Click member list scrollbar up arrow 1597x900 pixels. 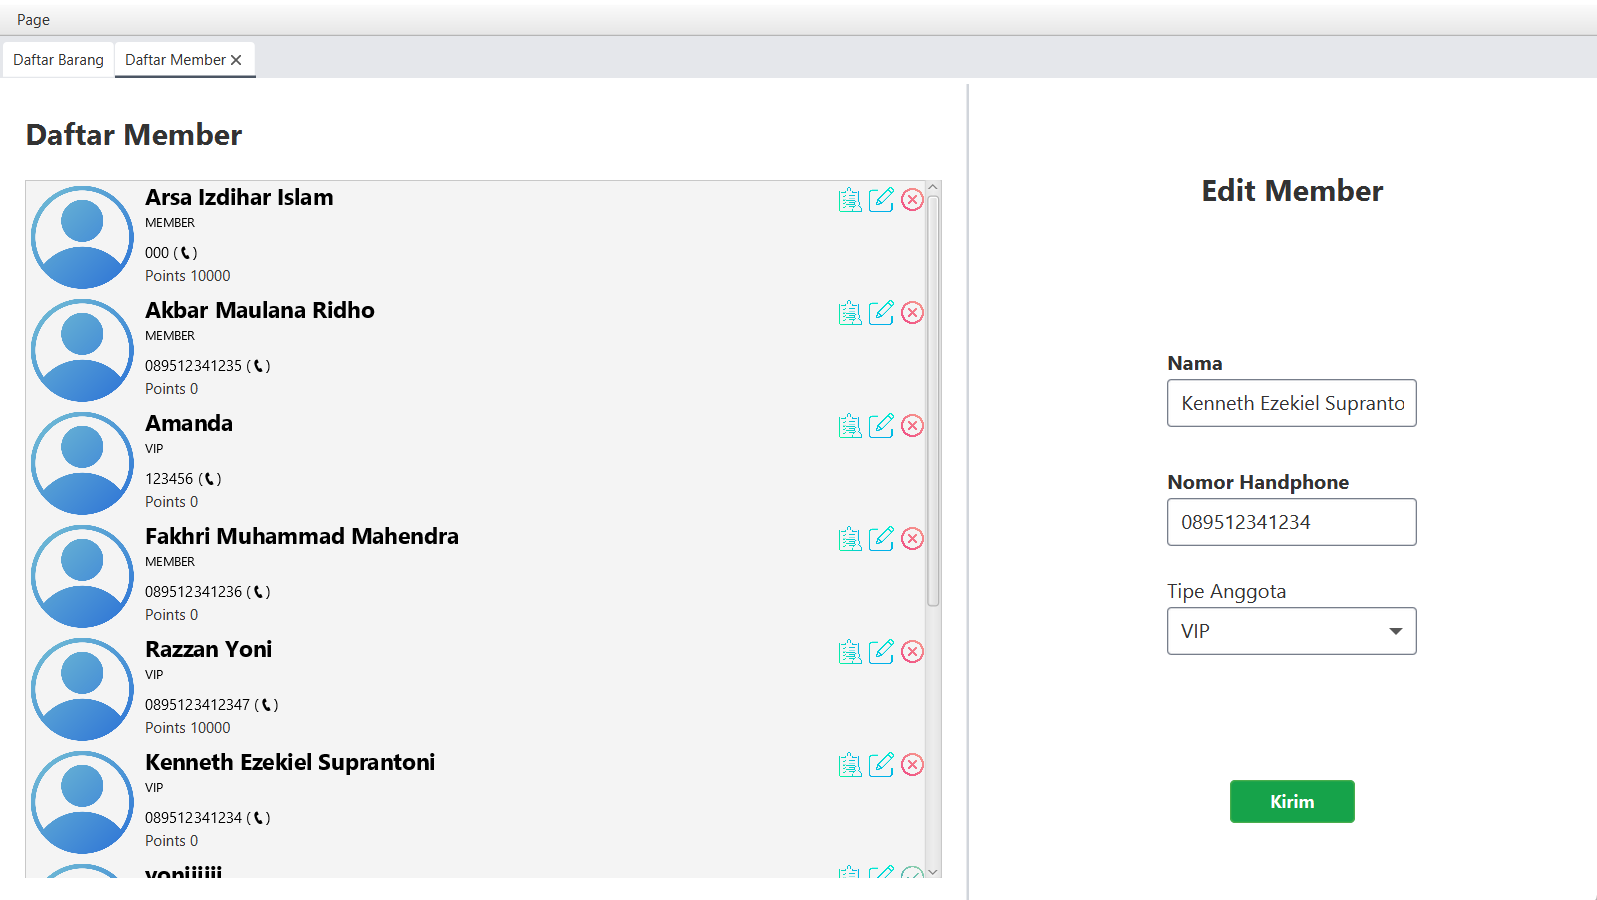pyautogui.click(x=933, y=187)
